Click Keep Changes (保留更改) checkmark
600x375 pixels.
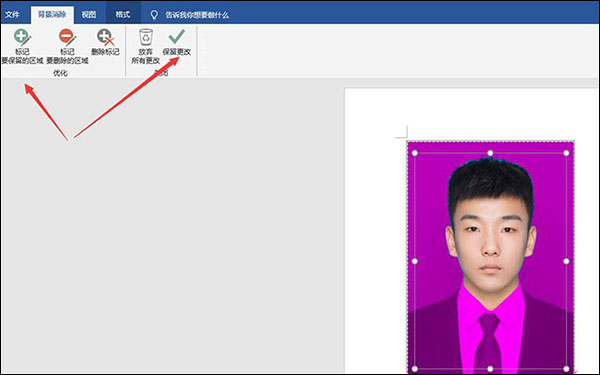pos(176,42)
